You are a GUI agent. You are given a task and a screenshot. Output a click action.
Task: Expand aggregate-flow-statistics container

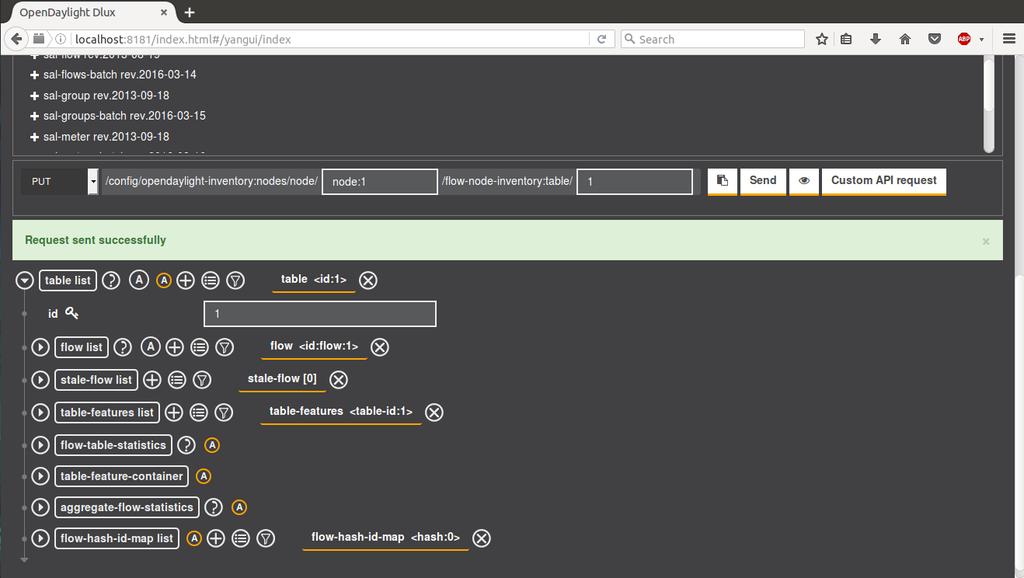pyautogui.click(x=40, y=507)
